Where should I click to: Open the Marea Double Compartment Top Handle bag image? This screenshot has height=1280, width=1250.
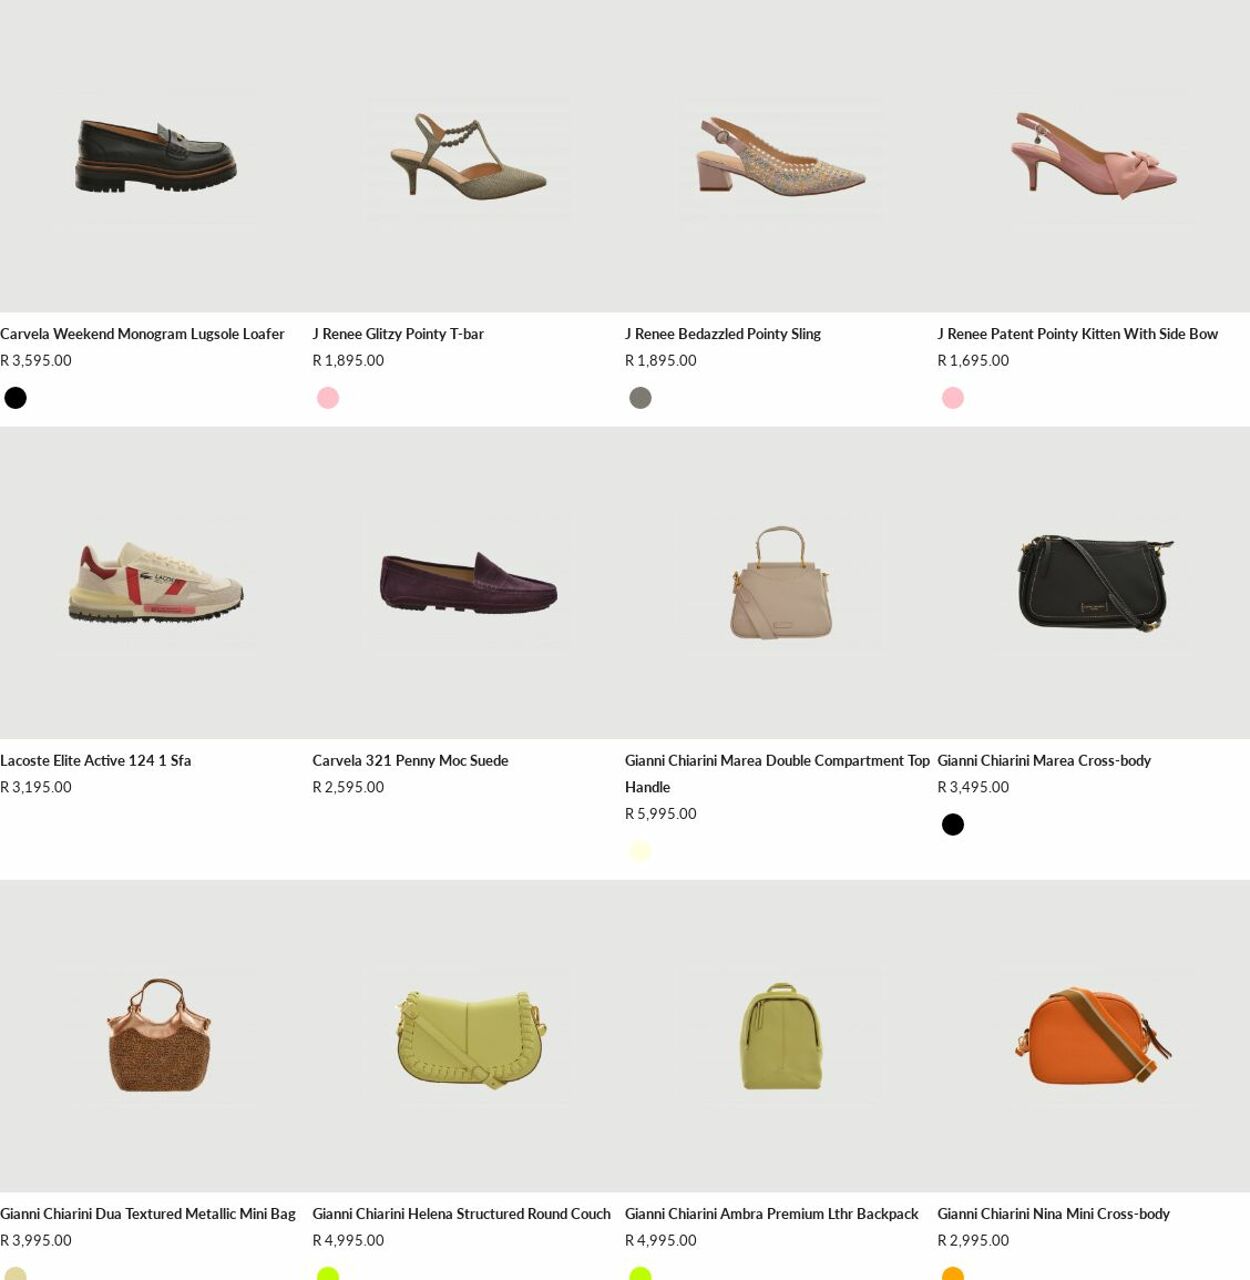[x=781, y=583]
